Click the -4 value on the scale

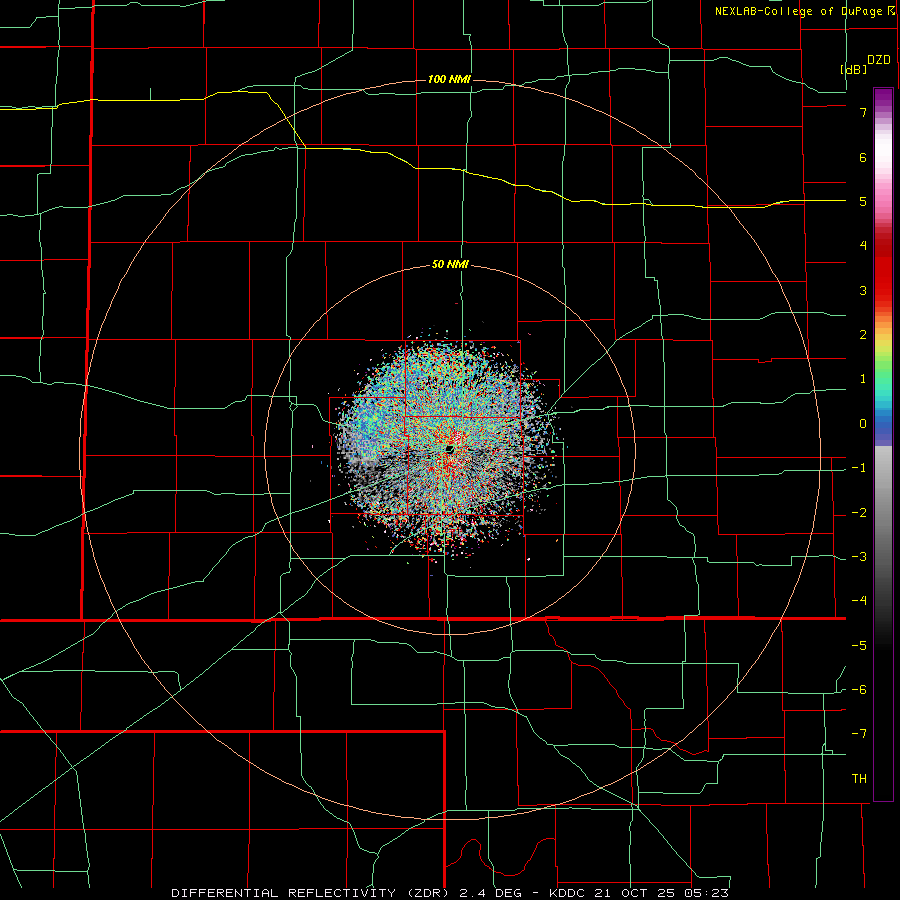click(859, 601)
